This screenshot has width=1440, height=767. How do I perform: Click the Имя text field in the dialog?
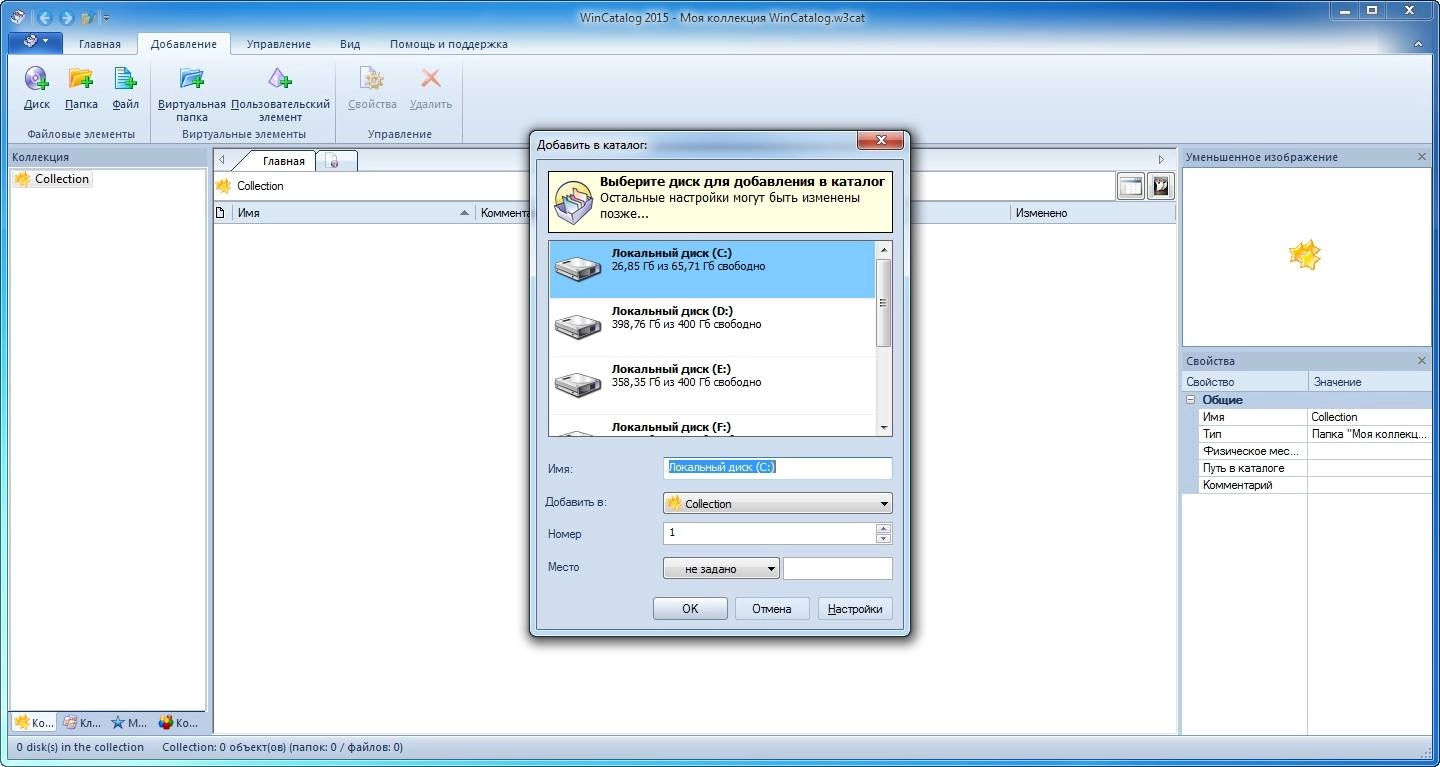pos(777,468)
